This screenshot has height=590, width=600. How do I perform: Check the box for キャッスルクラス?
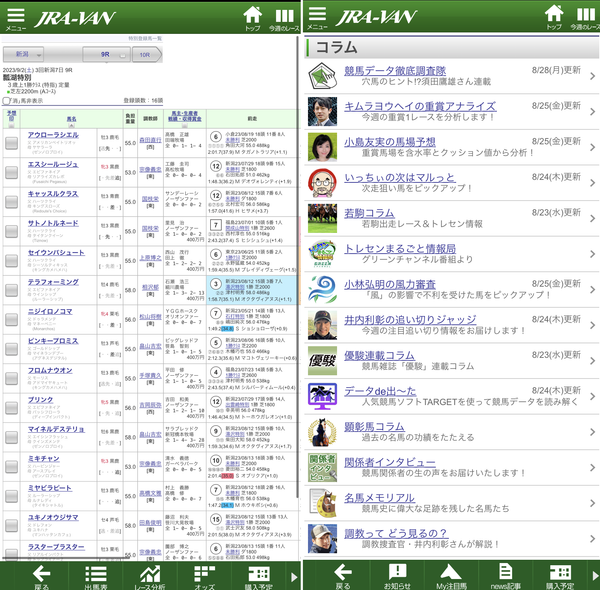click(x=11, y=202)
